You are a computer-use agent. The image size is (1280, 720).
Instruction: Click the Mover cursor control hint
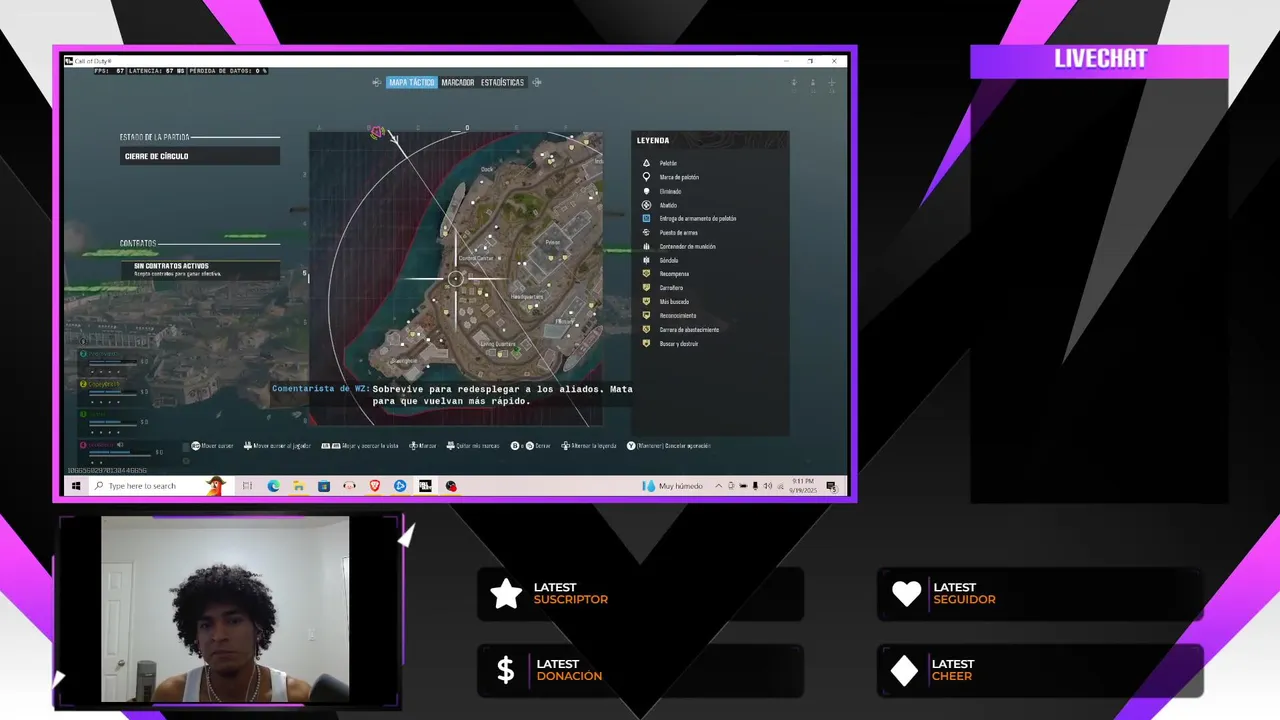pyautogui.click(x=212, y=446)
